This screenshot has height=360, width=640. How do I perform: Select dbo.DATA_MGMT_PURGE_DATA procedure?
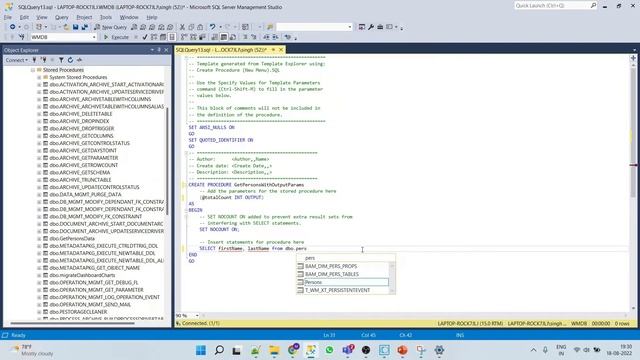(85, 195)
